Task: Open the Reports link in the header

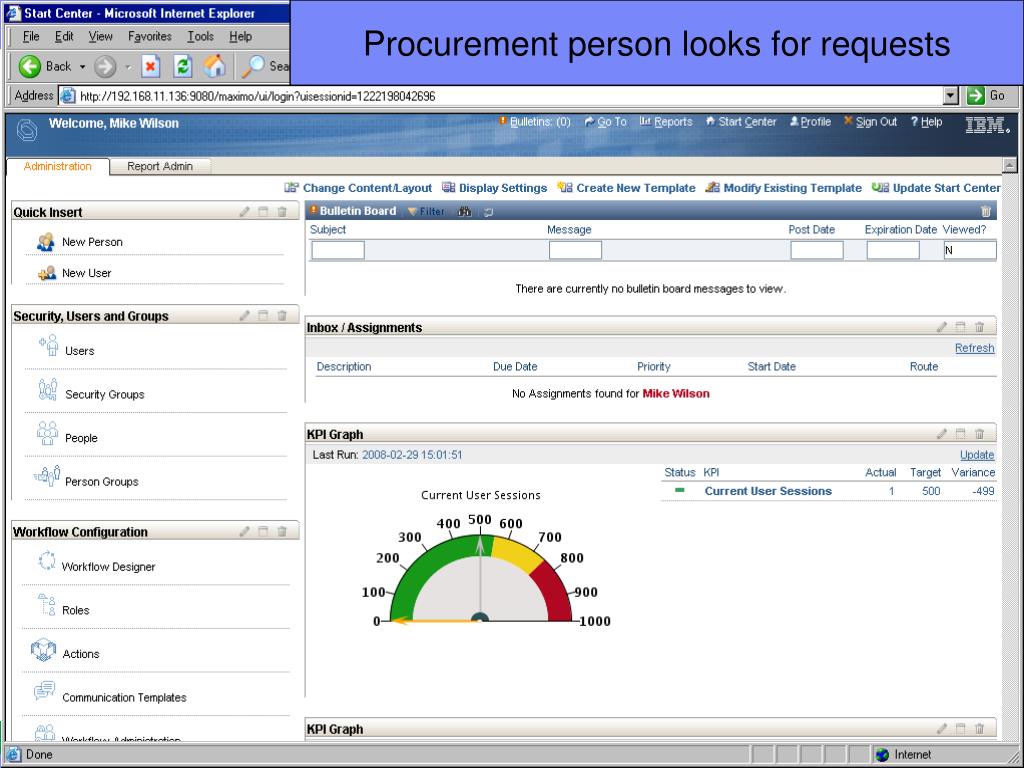Action: coord(673,121)
